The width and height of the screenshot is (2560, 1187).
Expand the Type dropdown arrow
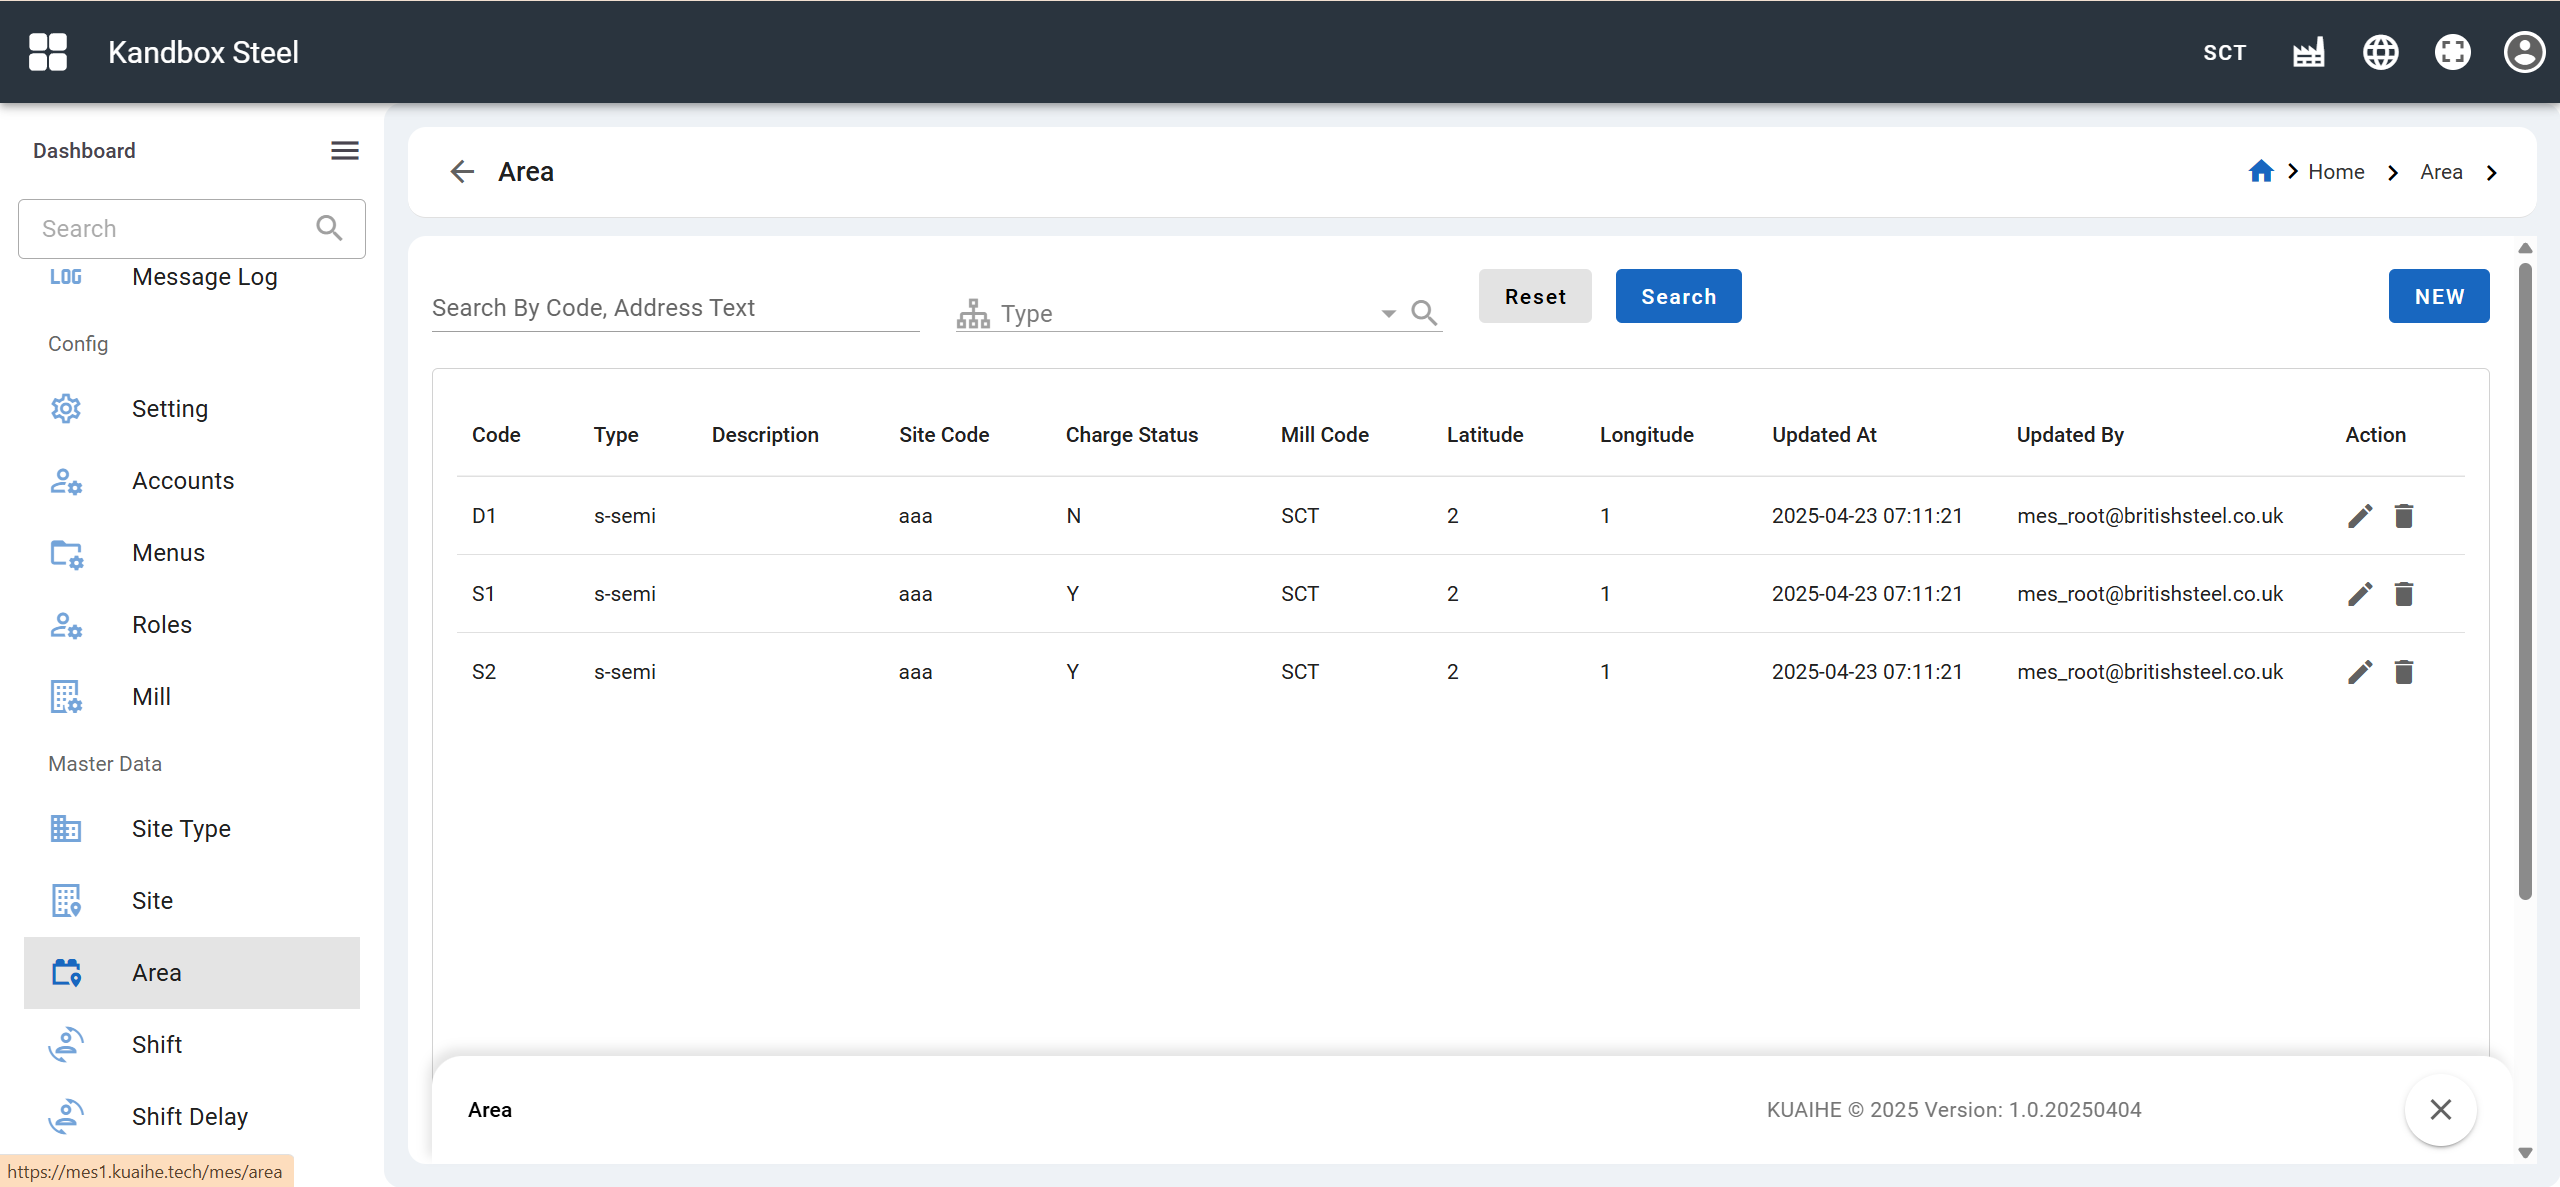1388,314
